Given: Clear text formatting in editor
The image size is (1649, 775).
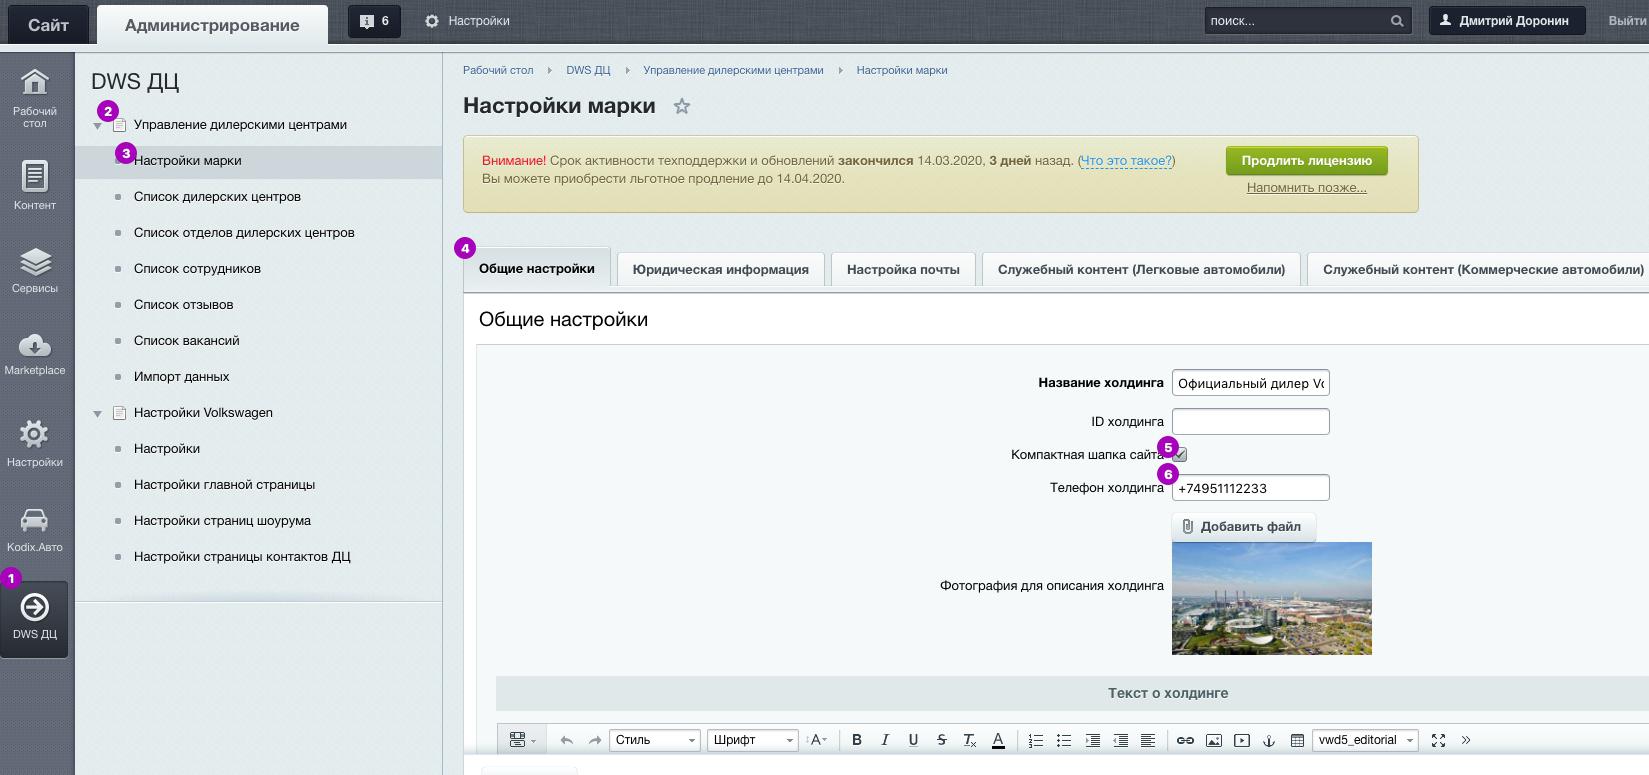Looking at the screenshot, I should [x=969, y=740].
